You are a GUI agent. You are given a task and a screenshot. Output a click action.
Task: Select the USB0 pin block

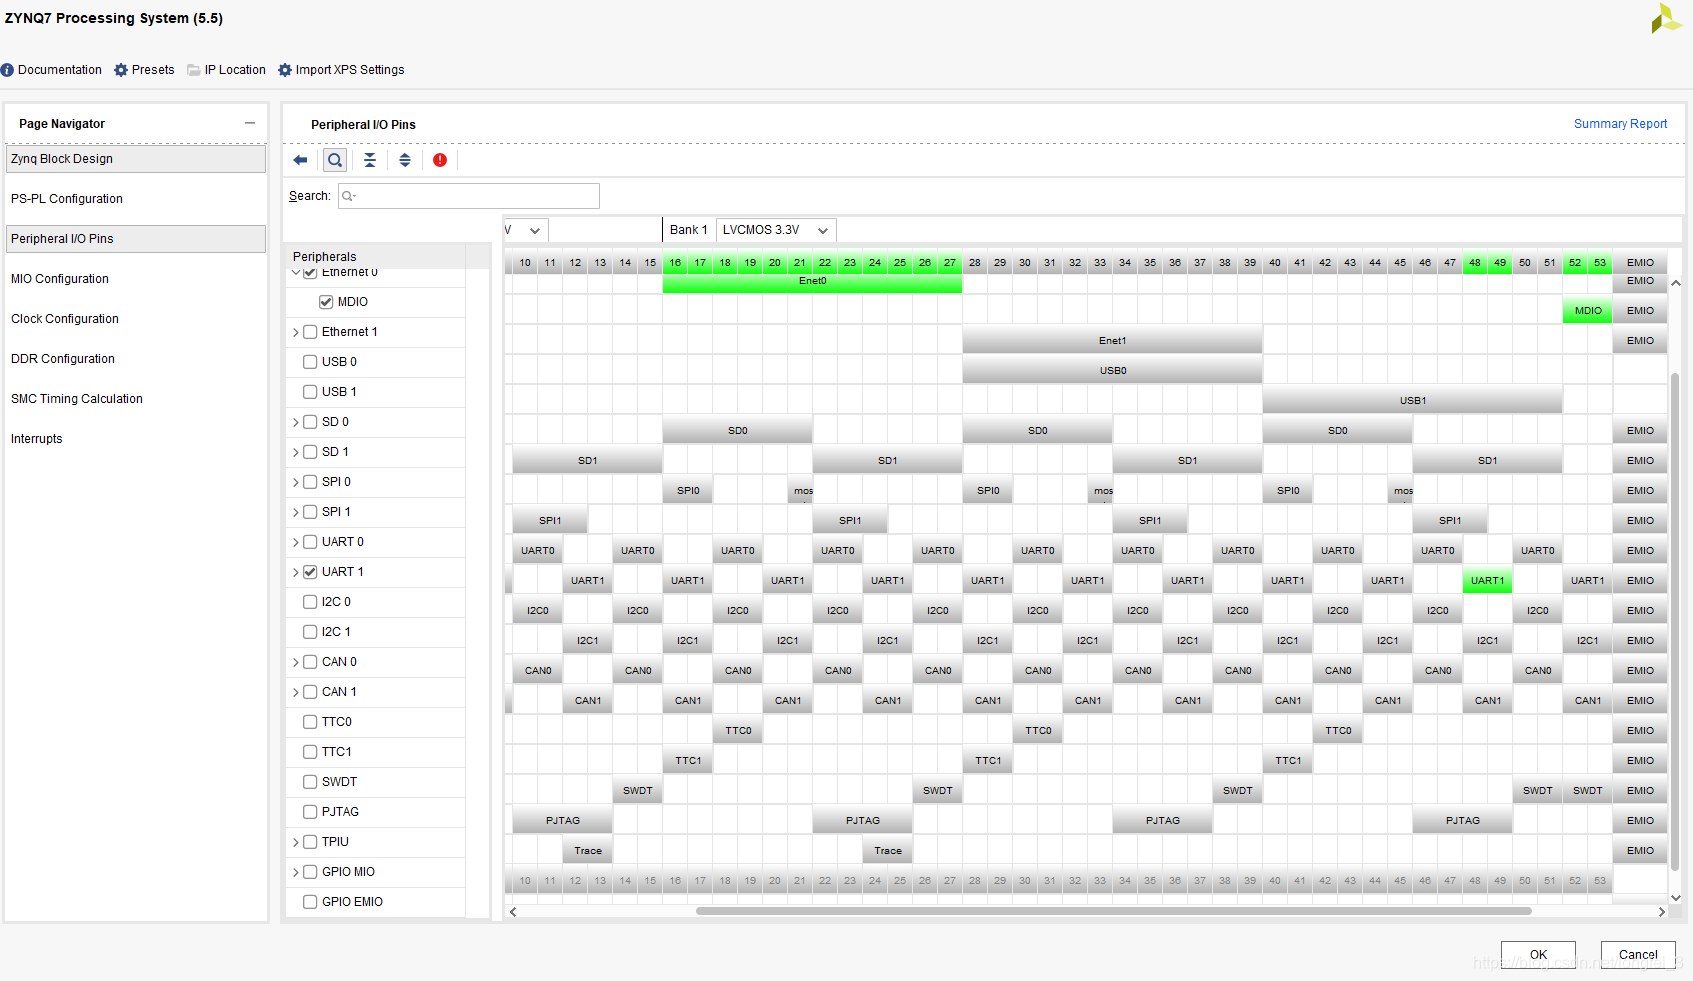pyautogui.click(x=1112, y=371)
